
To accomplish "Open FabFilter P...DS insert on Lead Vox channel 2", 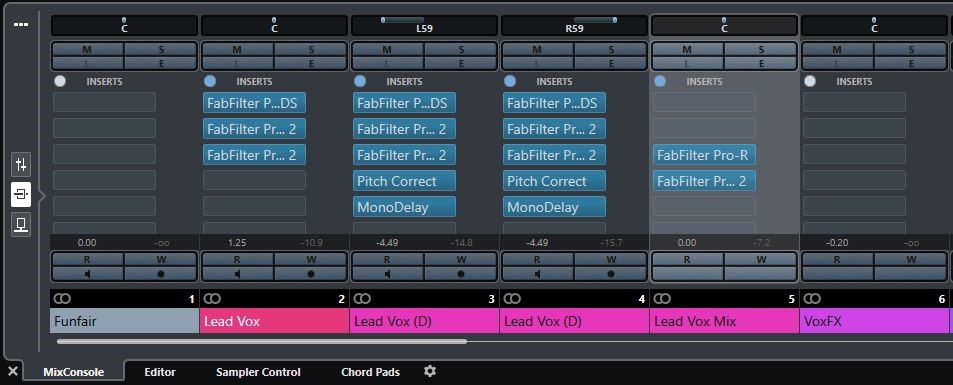I will pos(255,103).
